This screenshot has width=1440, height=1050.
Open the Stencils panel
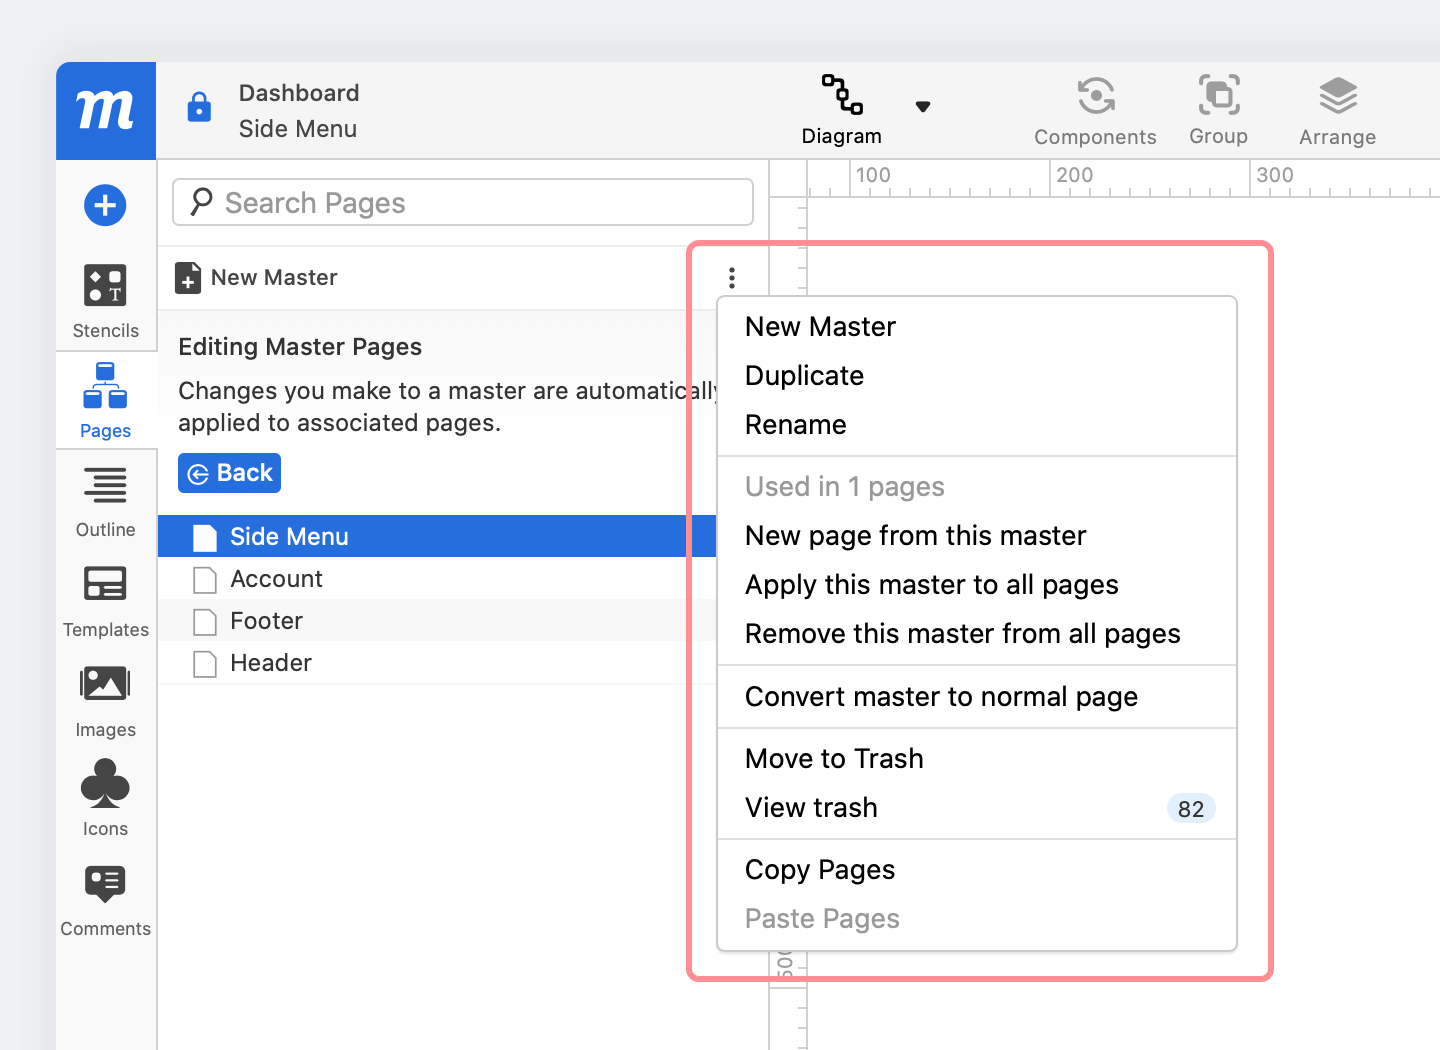coord(105,300)
